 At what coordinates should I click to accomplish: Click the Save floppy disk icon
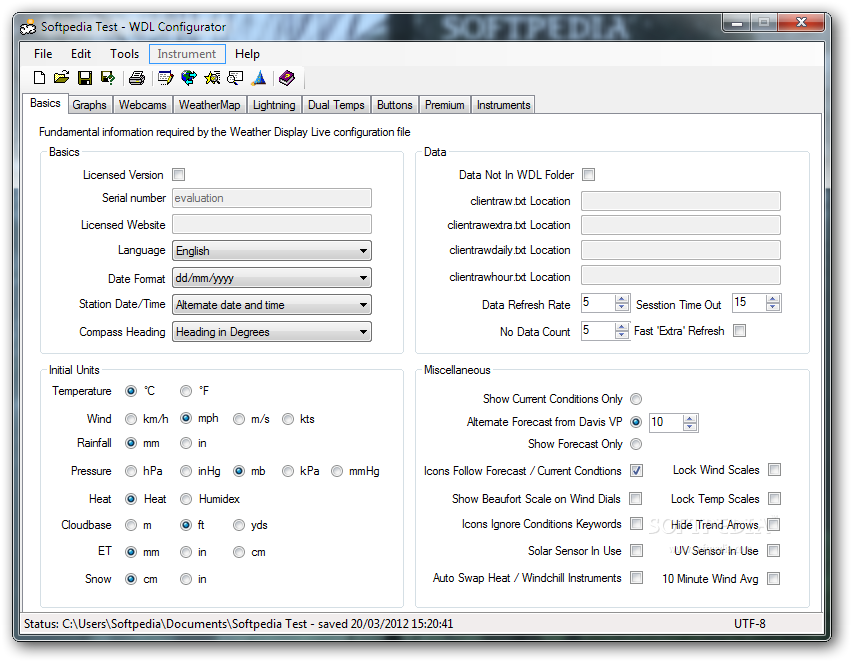(x=85, y=78)
